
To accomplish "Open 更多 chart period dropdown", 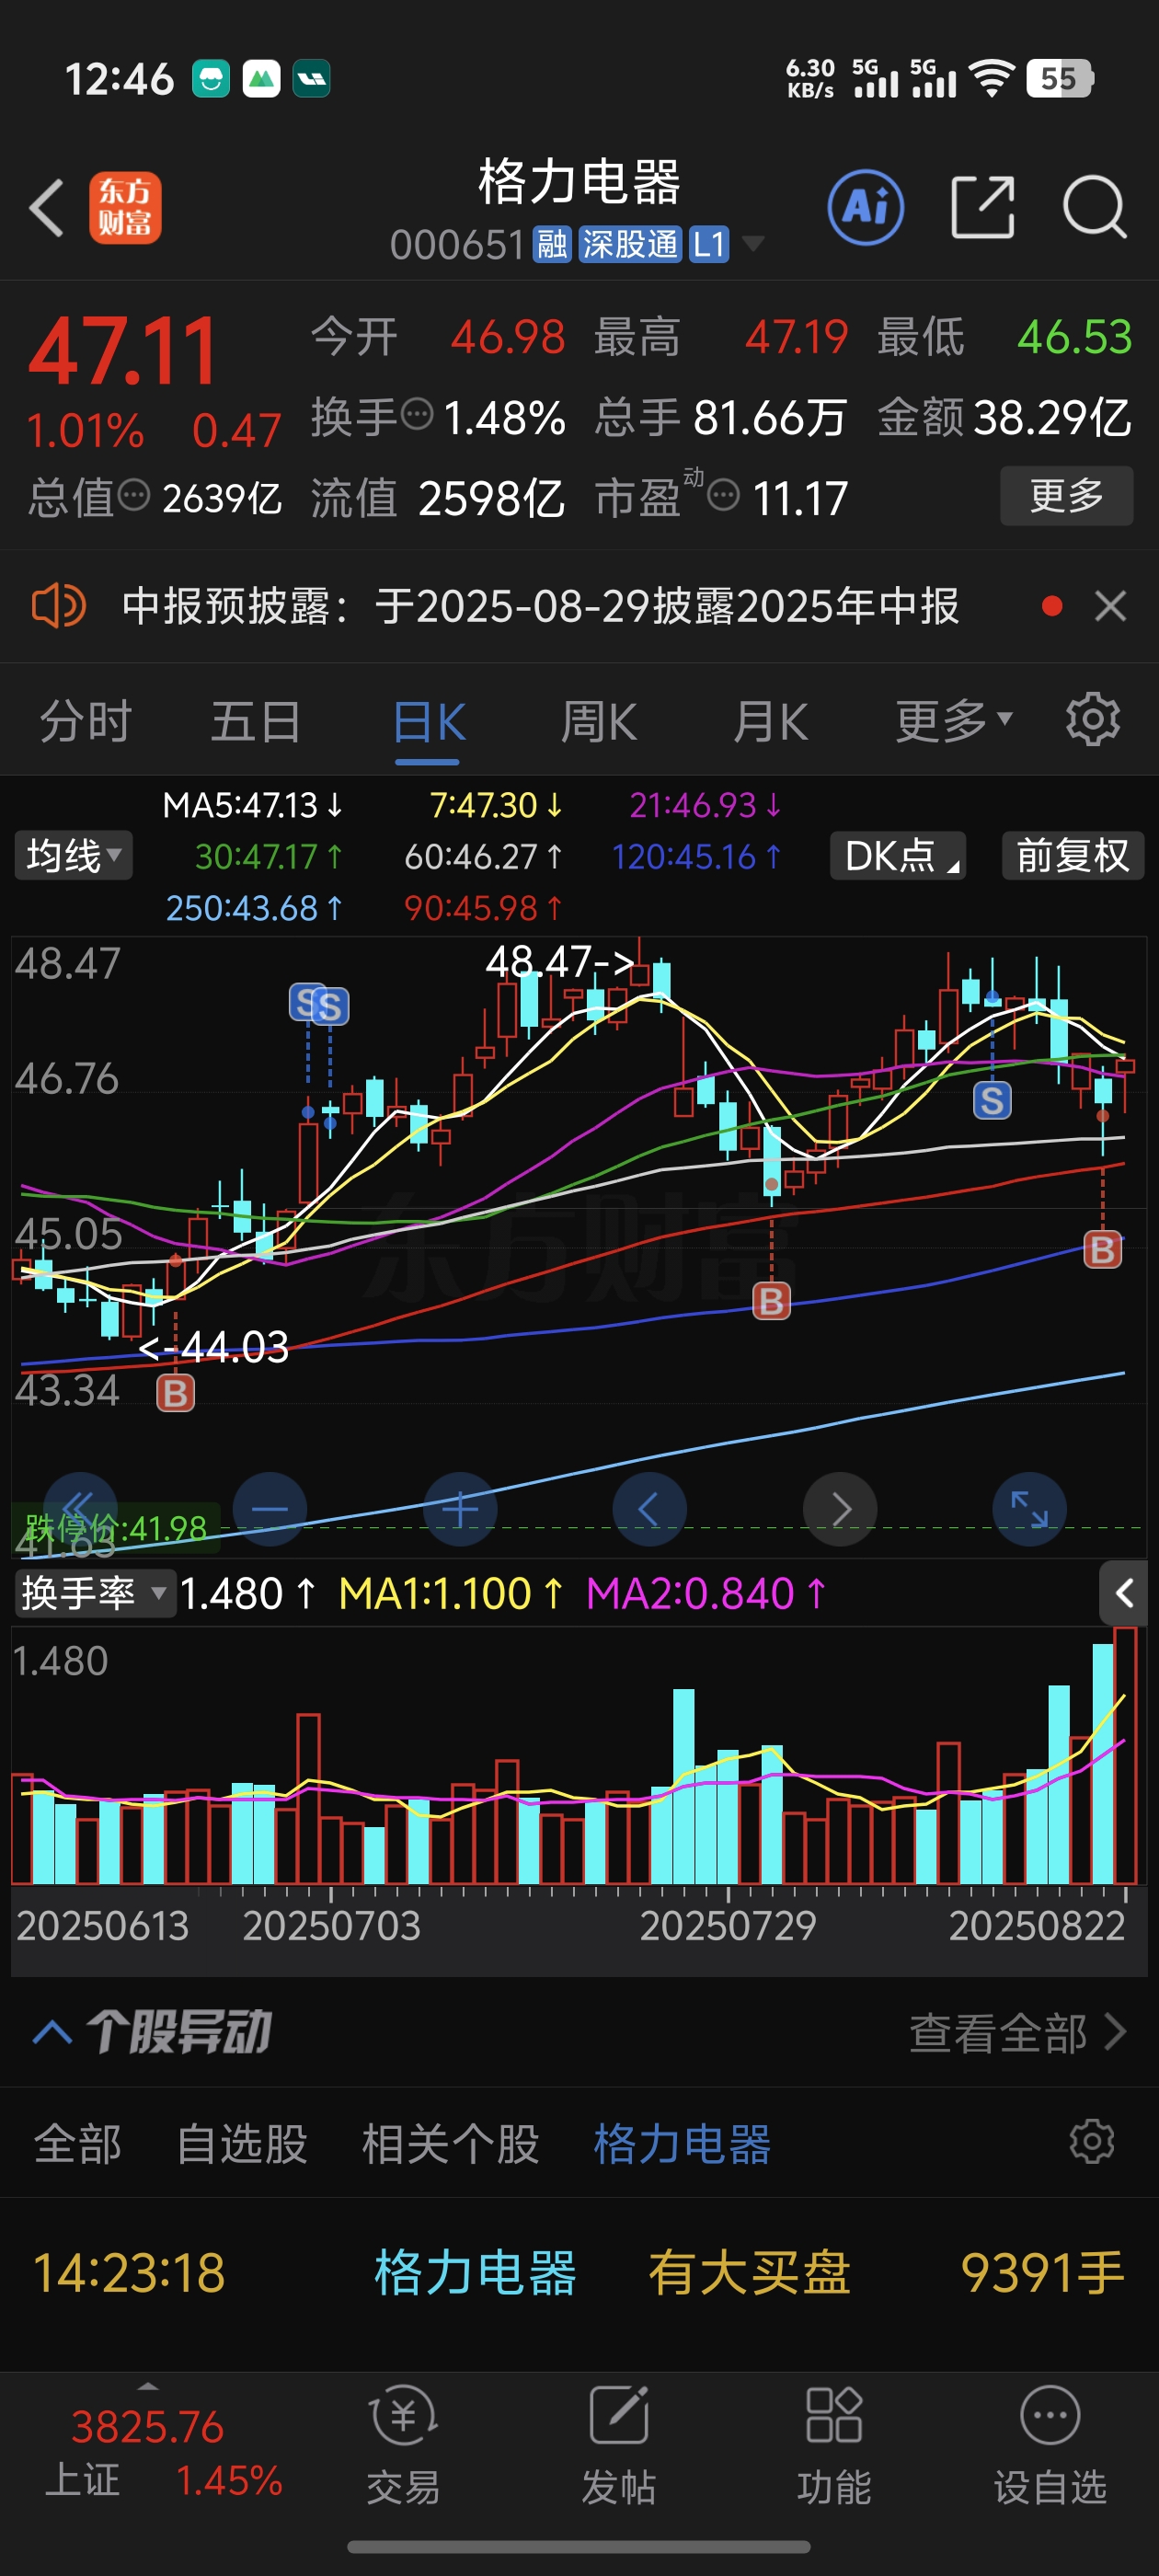I will tap(954, 720).
